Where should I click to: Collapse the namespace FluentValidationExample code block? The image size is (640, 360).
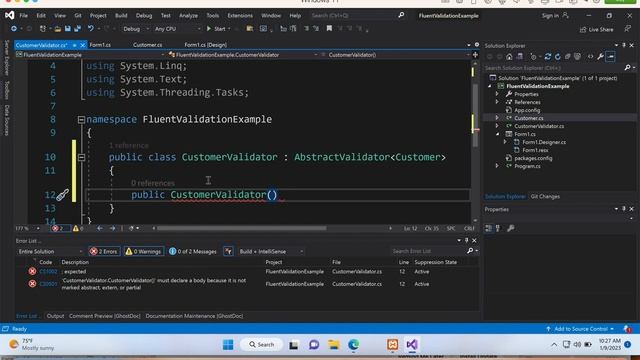click(81, 120)
